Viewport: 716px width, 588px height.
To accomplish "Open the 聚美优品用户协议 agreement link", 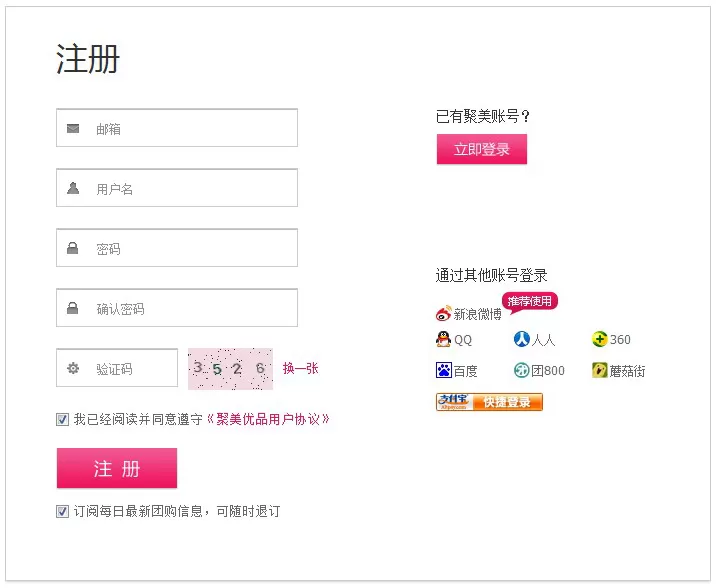I will click(268, 419).
